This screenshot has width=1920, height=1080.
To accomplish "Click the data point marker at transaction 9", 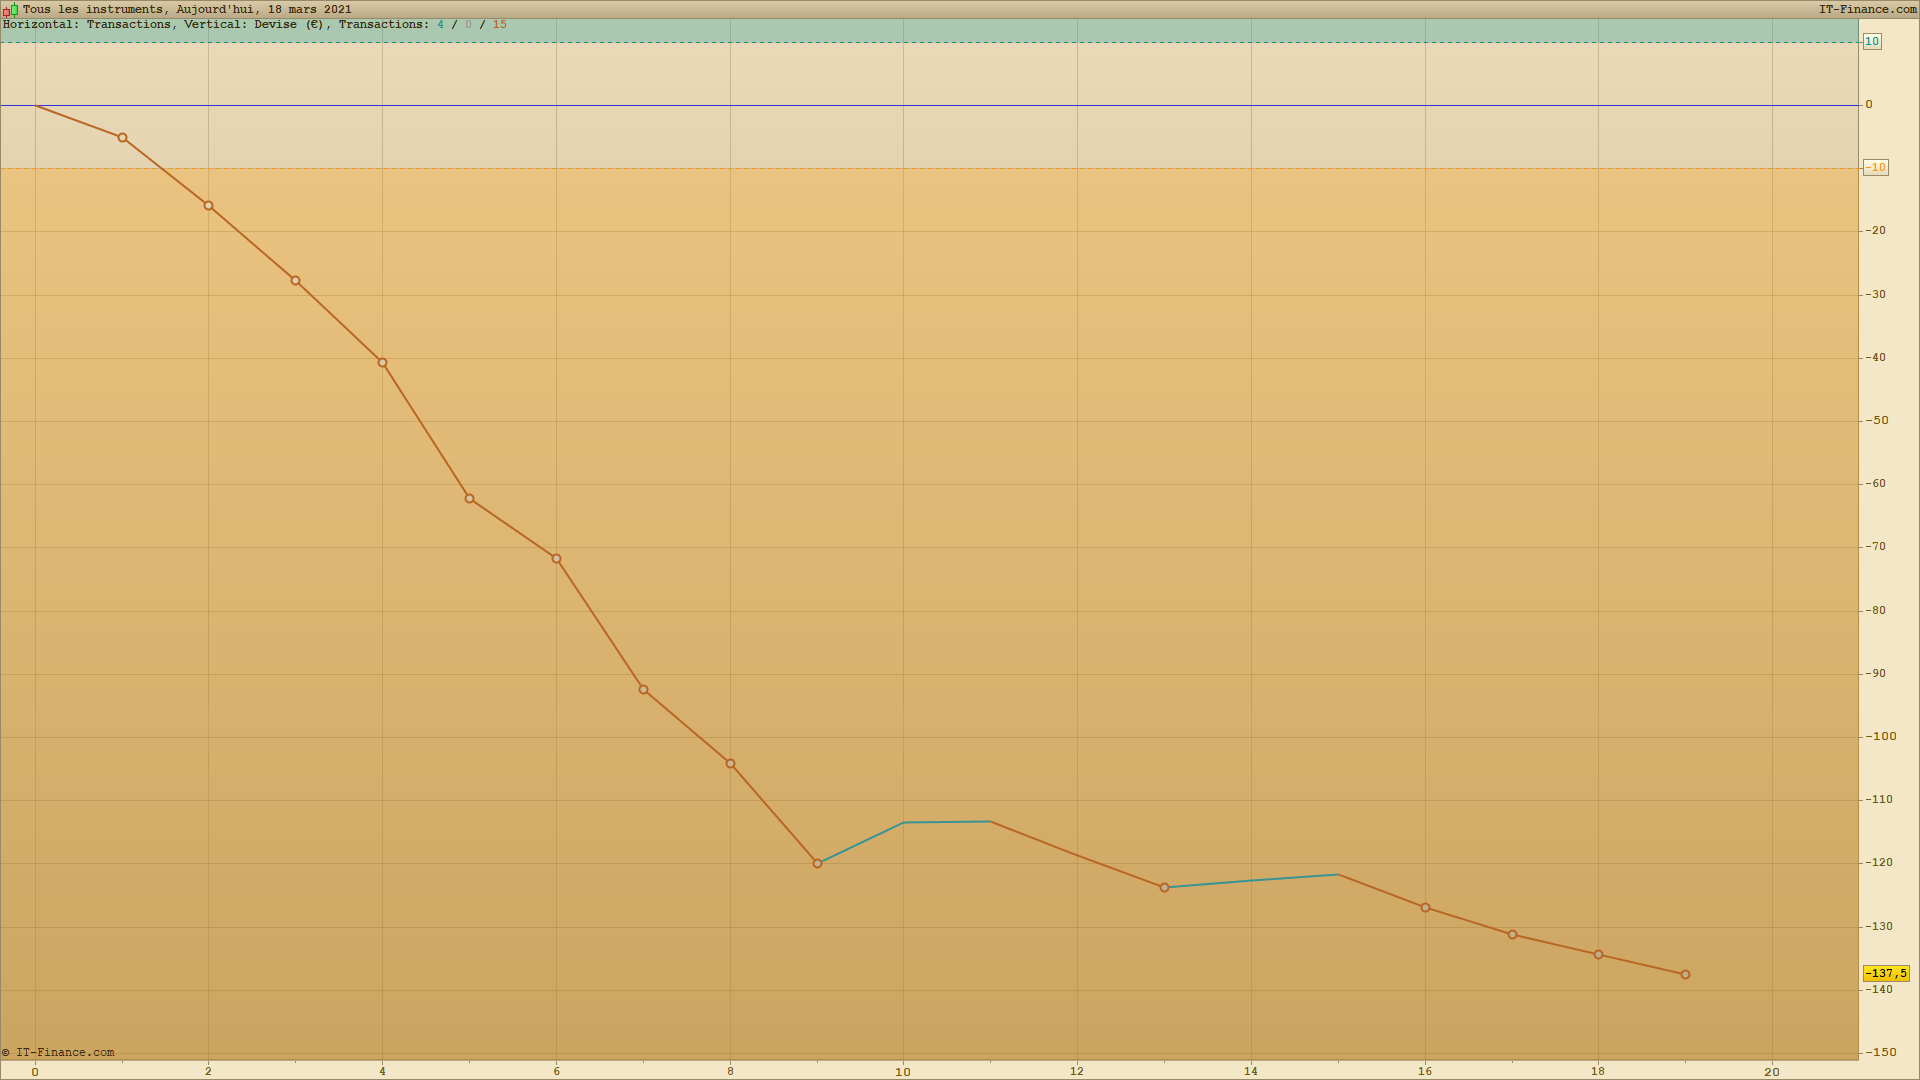I will 817,863.
